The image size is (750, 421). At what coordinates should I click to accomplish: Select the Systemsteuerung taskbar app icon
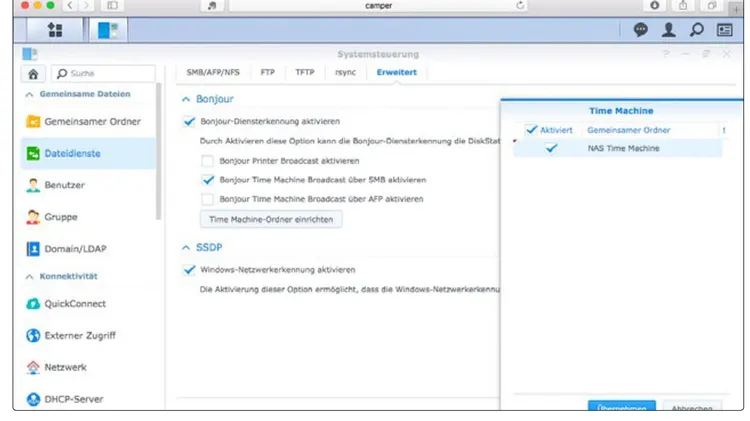click(x=108, y=30)
